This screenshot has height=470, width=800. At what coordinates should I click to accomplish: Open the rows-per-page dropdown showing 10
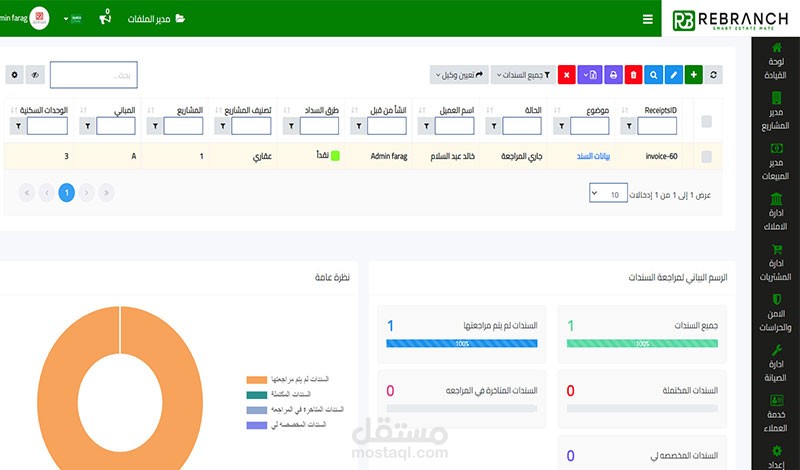coord(608,193)
